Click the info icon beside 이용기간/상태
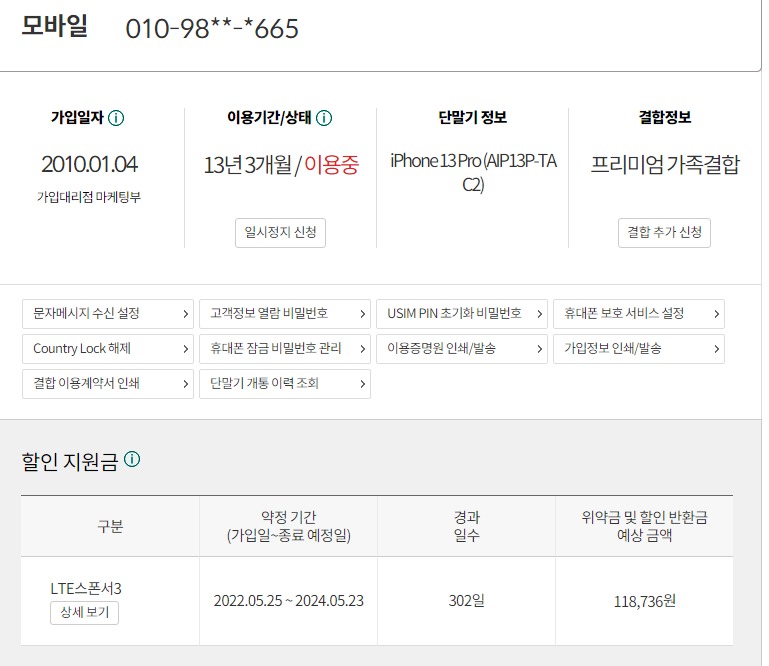 pos(324,118)
